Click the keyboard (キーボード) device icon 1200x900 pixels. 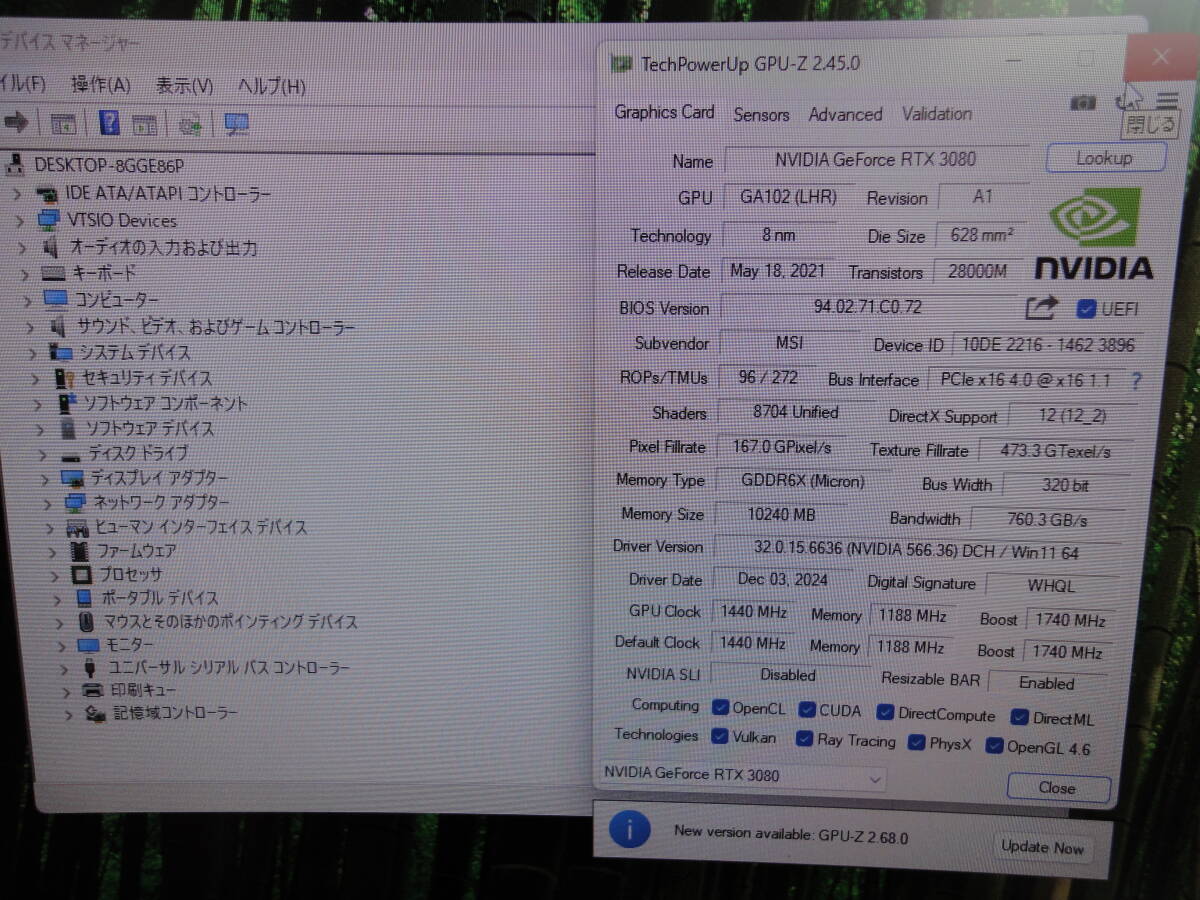(x=53, y=273)
